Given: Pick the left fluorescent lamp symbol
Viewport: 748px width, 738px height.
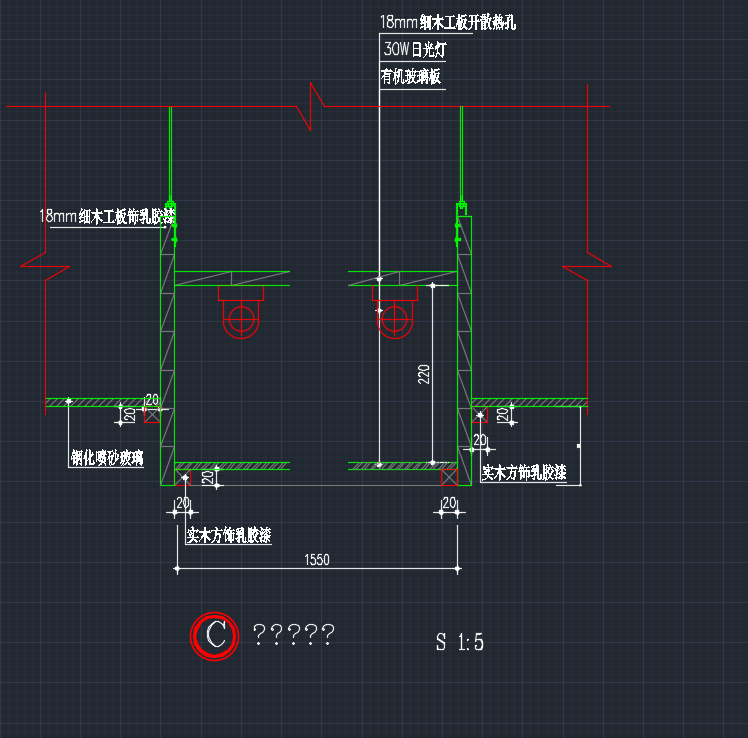Looking at the screenshot, I should [x=241, y=312].
